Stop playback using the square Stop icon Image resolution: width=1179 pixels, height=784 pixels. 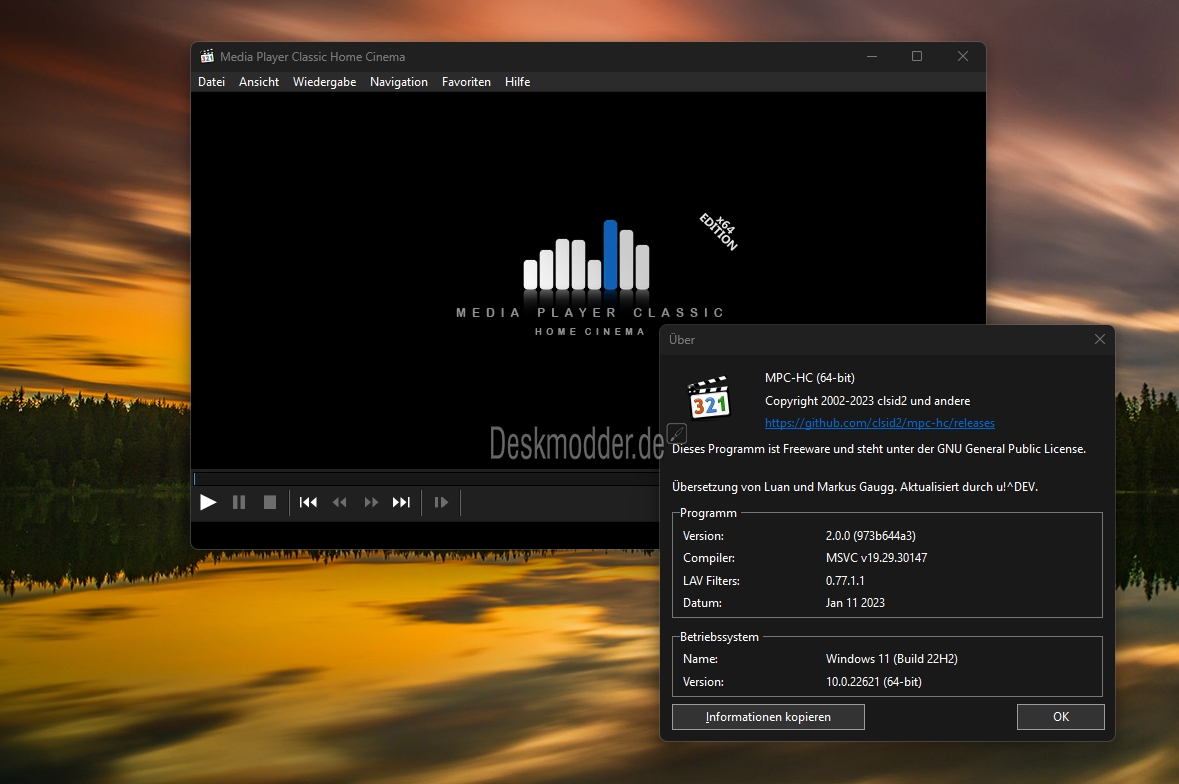click(270, 502)
